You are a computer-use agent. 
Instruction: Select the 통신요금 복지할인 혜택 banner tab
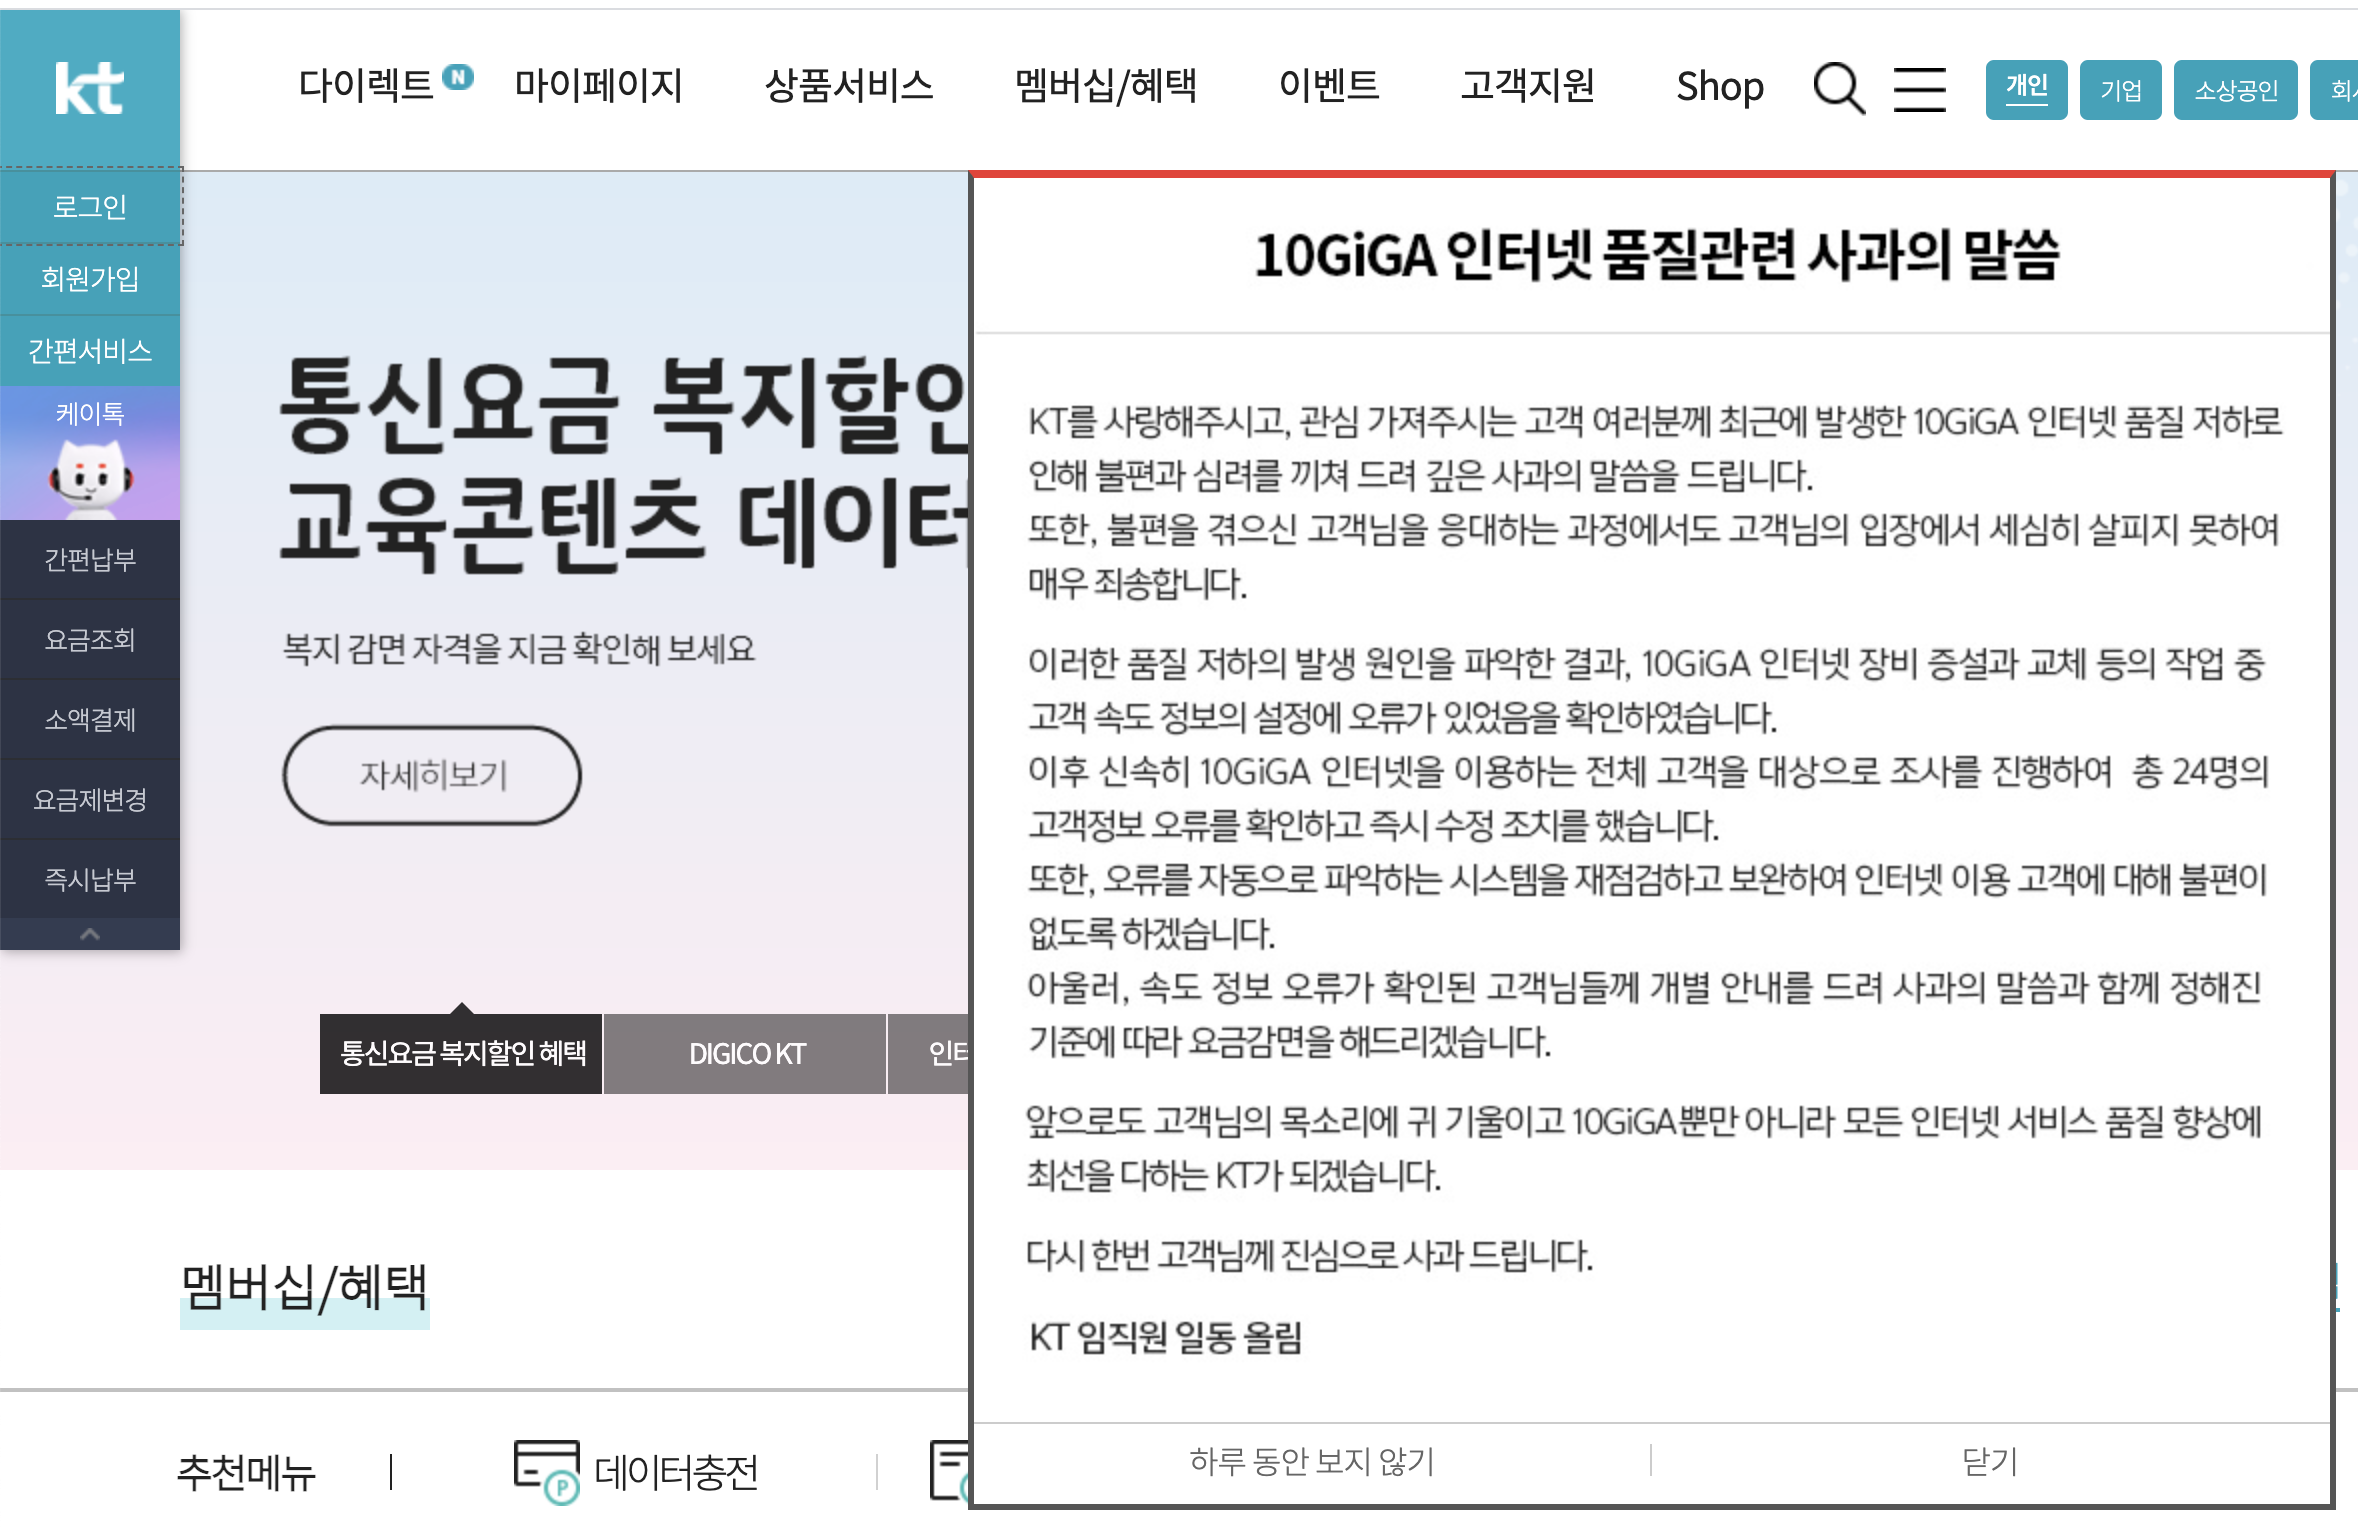[462, 1053]
